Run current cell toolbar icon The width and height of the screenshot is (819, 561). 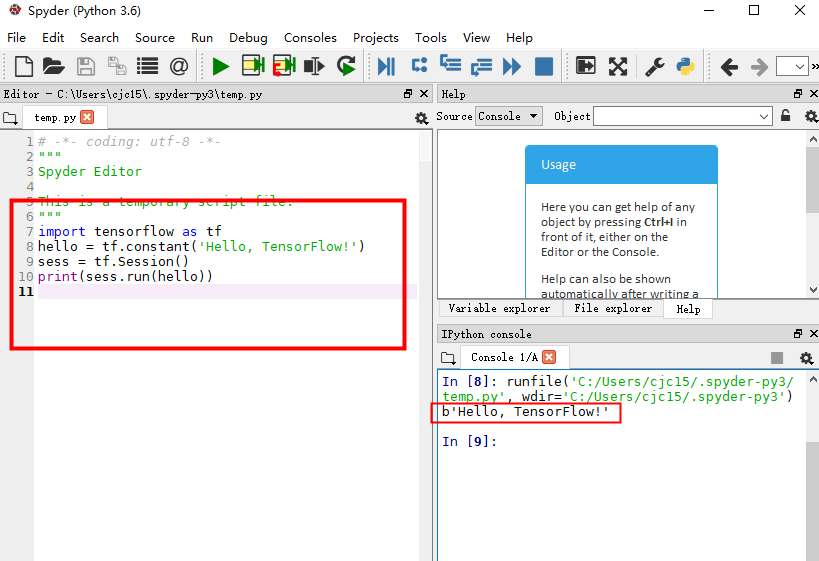253,66
